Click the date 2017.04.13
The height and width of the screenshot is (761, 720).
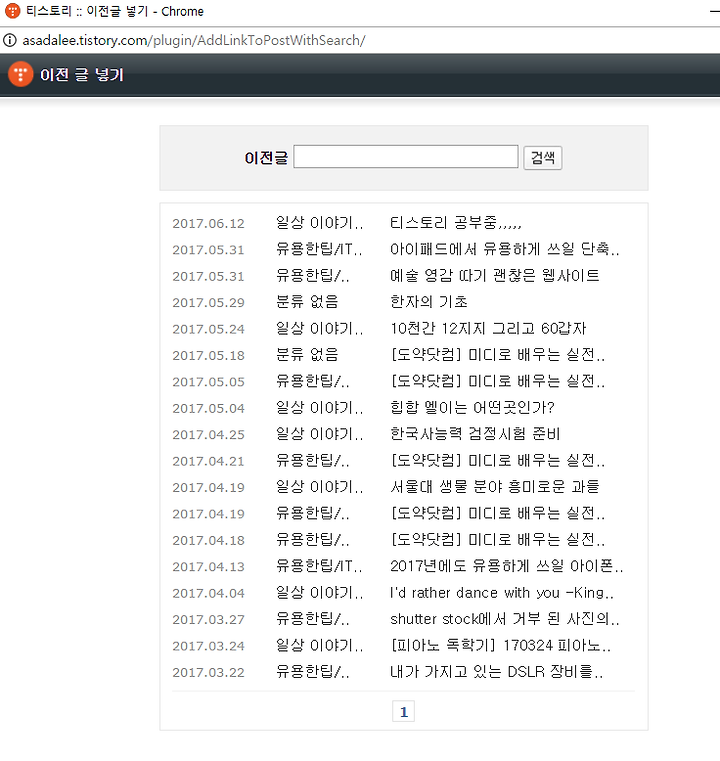(x=208, y=566)
